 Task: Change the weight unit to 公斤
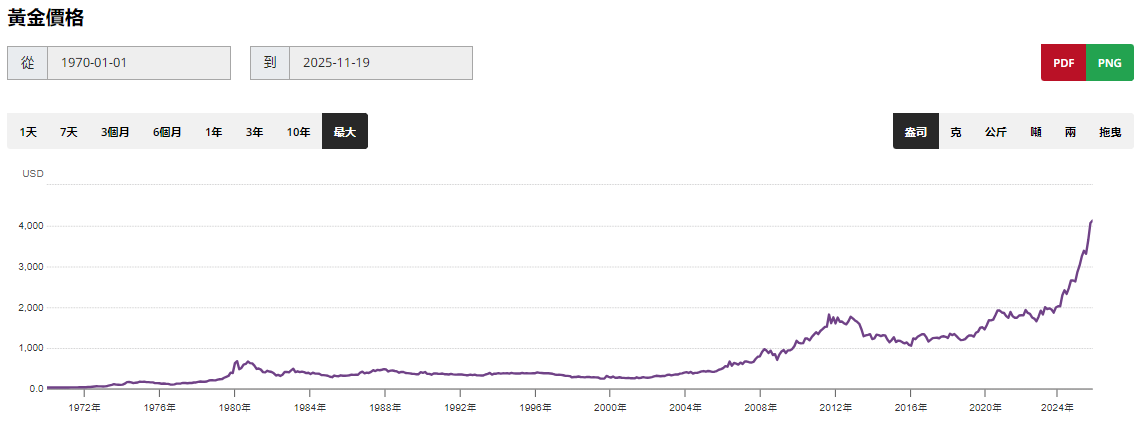pyautogui.click(x=995, y=132)
